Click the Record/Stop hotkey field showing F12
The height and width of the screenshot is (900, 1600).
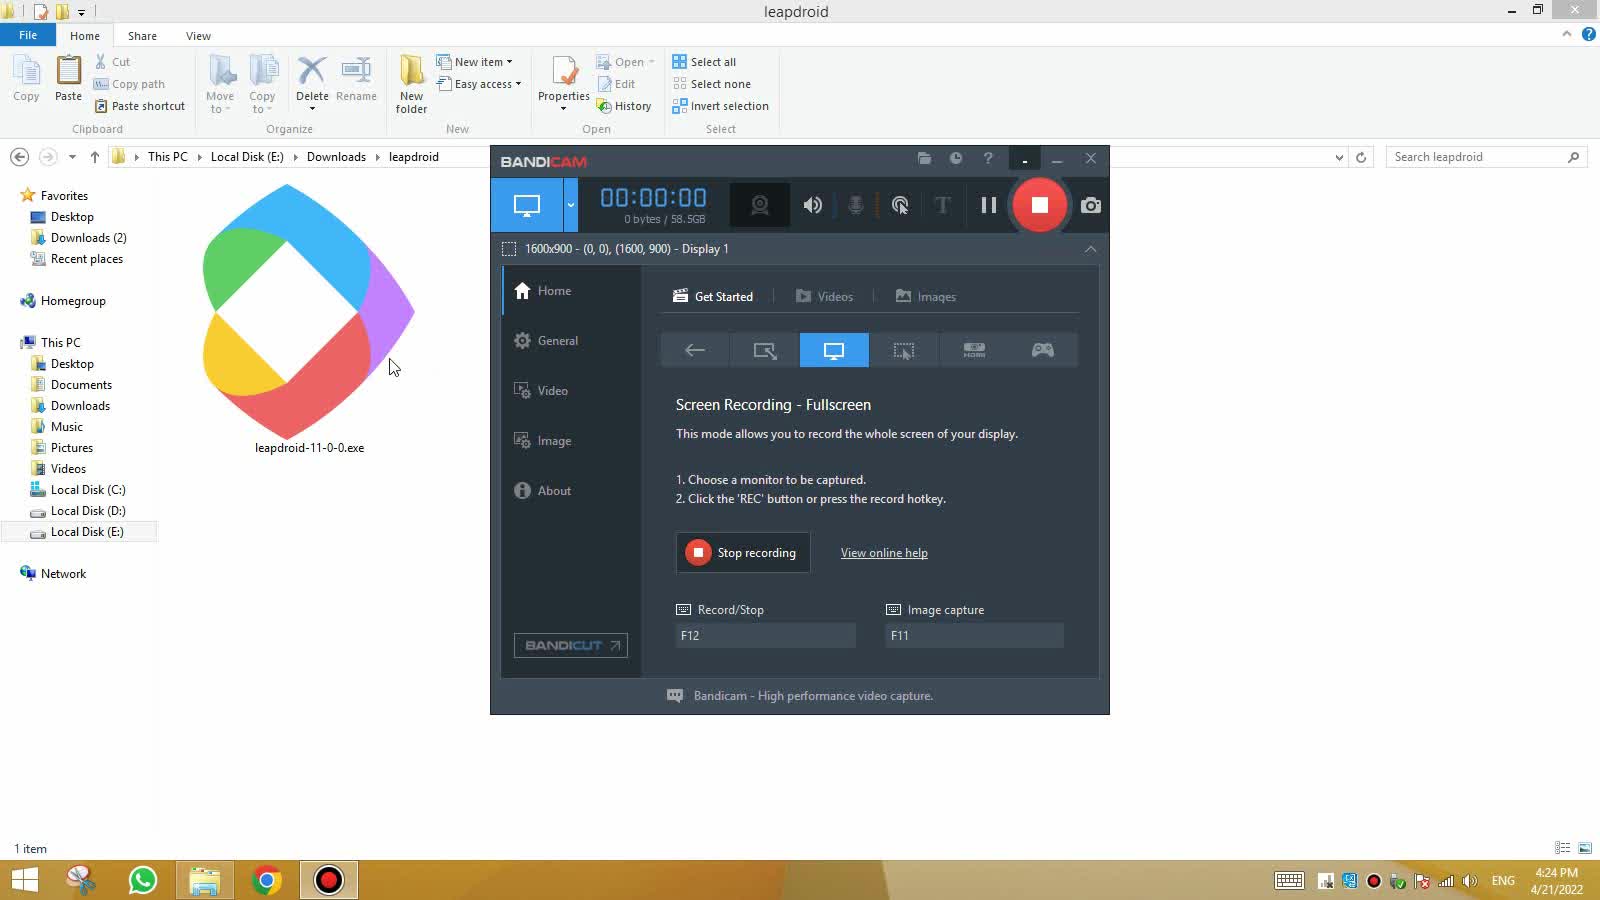point(766,635)
